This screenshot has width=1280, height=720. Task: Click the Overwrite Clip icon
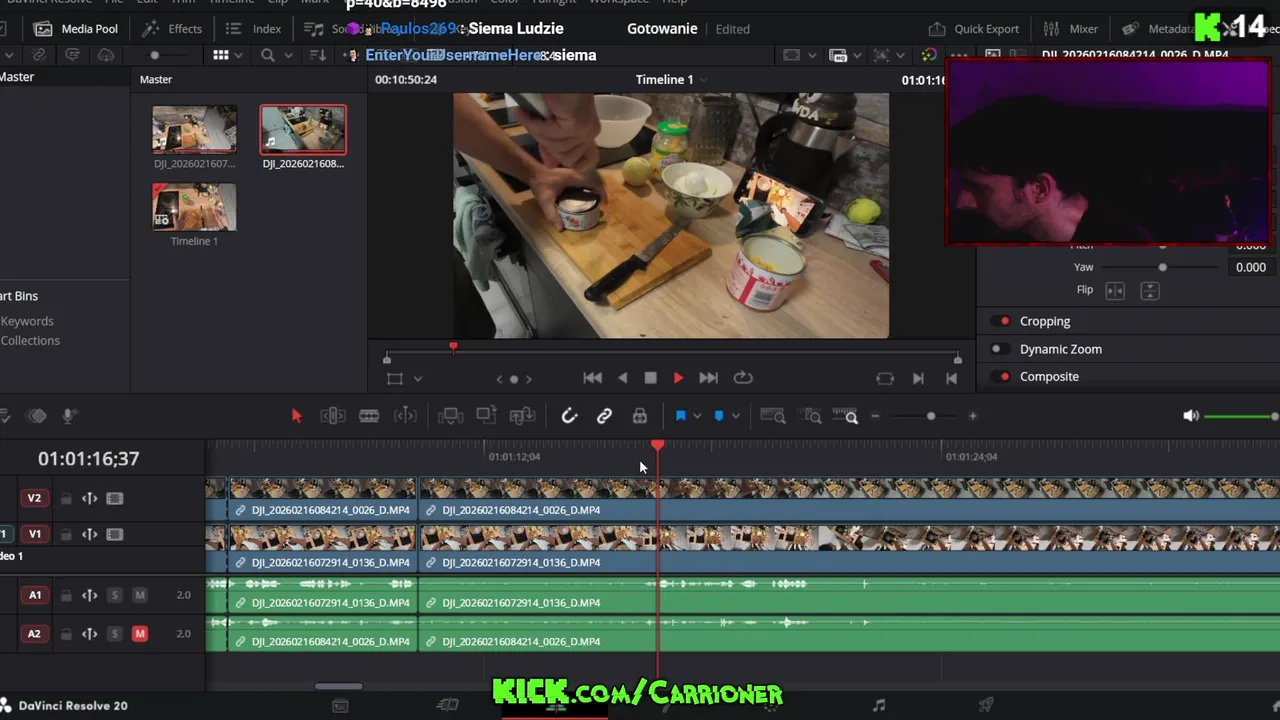486,416
